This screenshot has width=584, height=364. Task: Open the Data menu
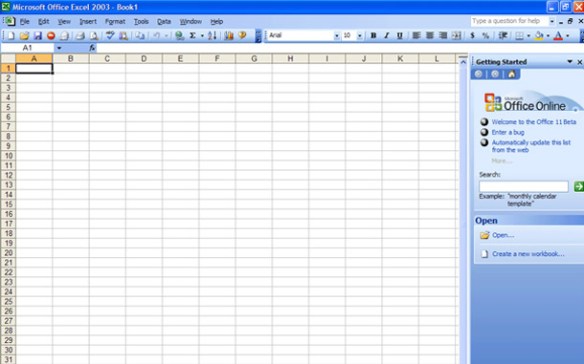pyautogui.click(x=164, y=22)
